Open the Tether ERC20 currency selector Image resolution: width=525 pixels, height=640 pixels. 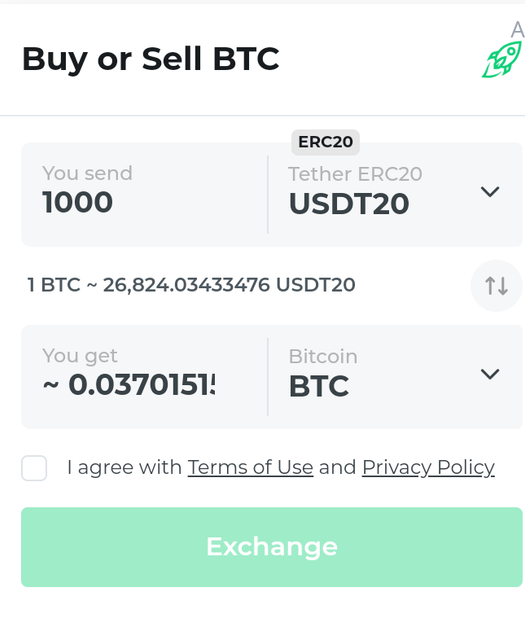pyautogui.click(x=395, y=194)
